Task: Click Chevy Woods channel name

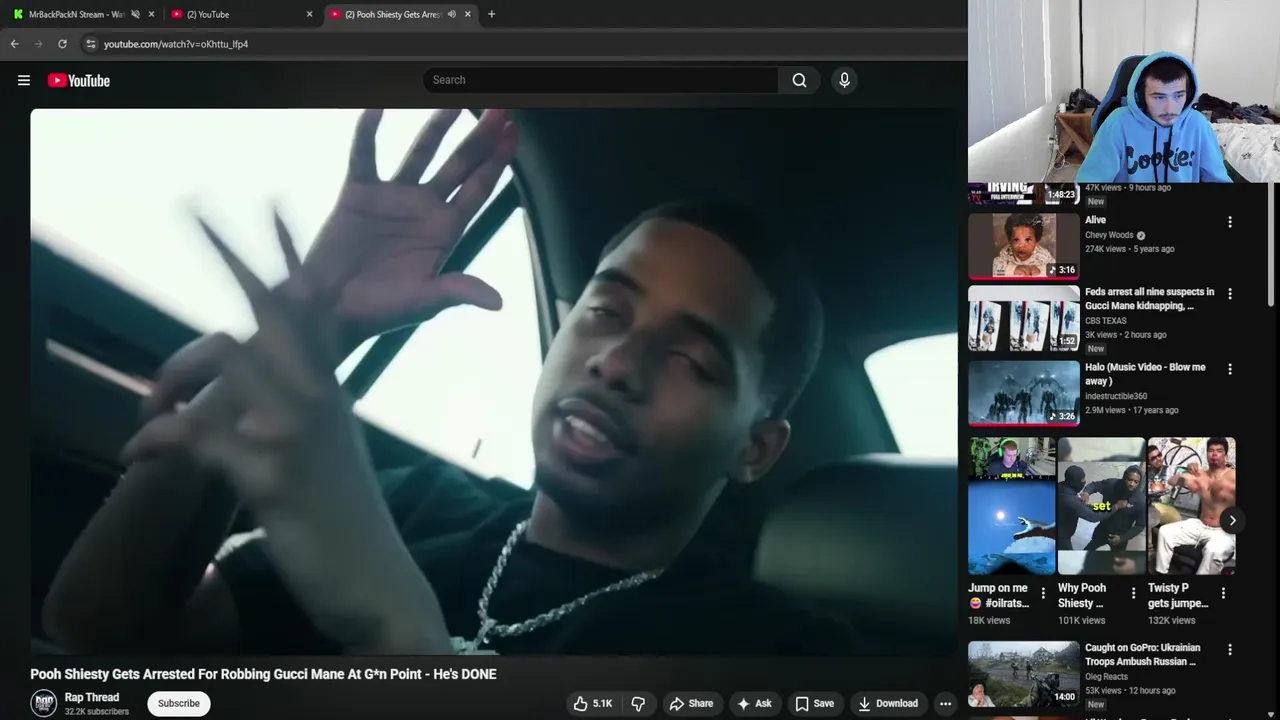Action: pos(1109,235)
